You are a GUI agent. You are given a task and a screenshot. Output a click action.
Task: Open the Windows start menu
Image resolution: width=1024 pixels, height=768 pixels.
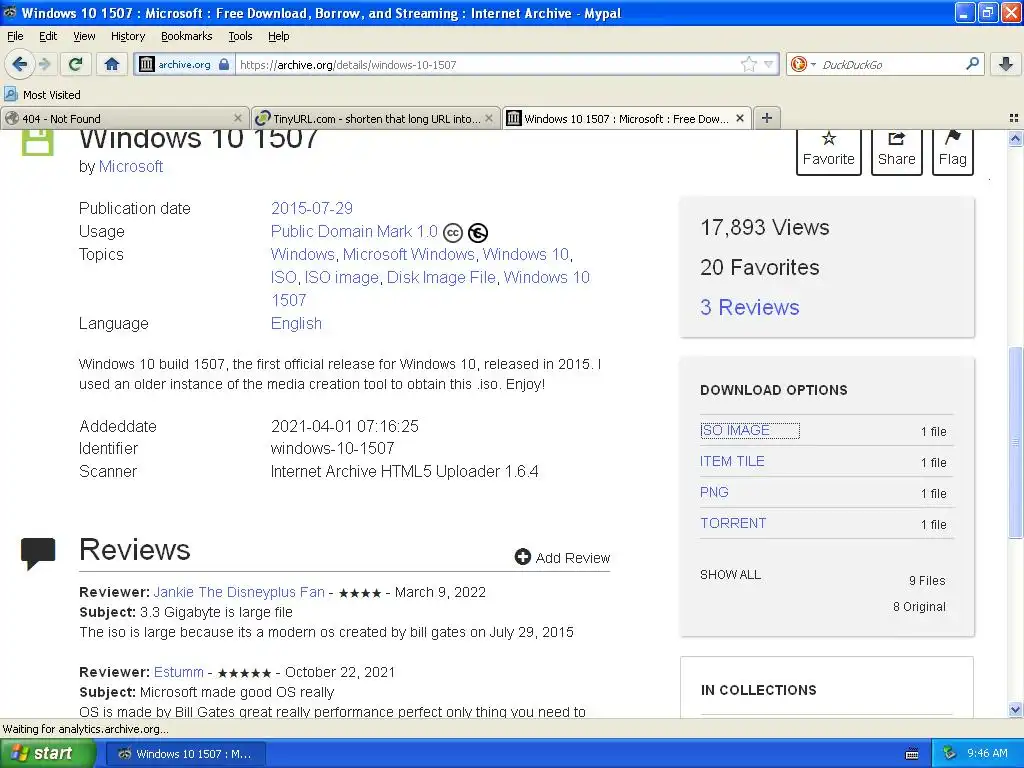(x=46, y=754)
